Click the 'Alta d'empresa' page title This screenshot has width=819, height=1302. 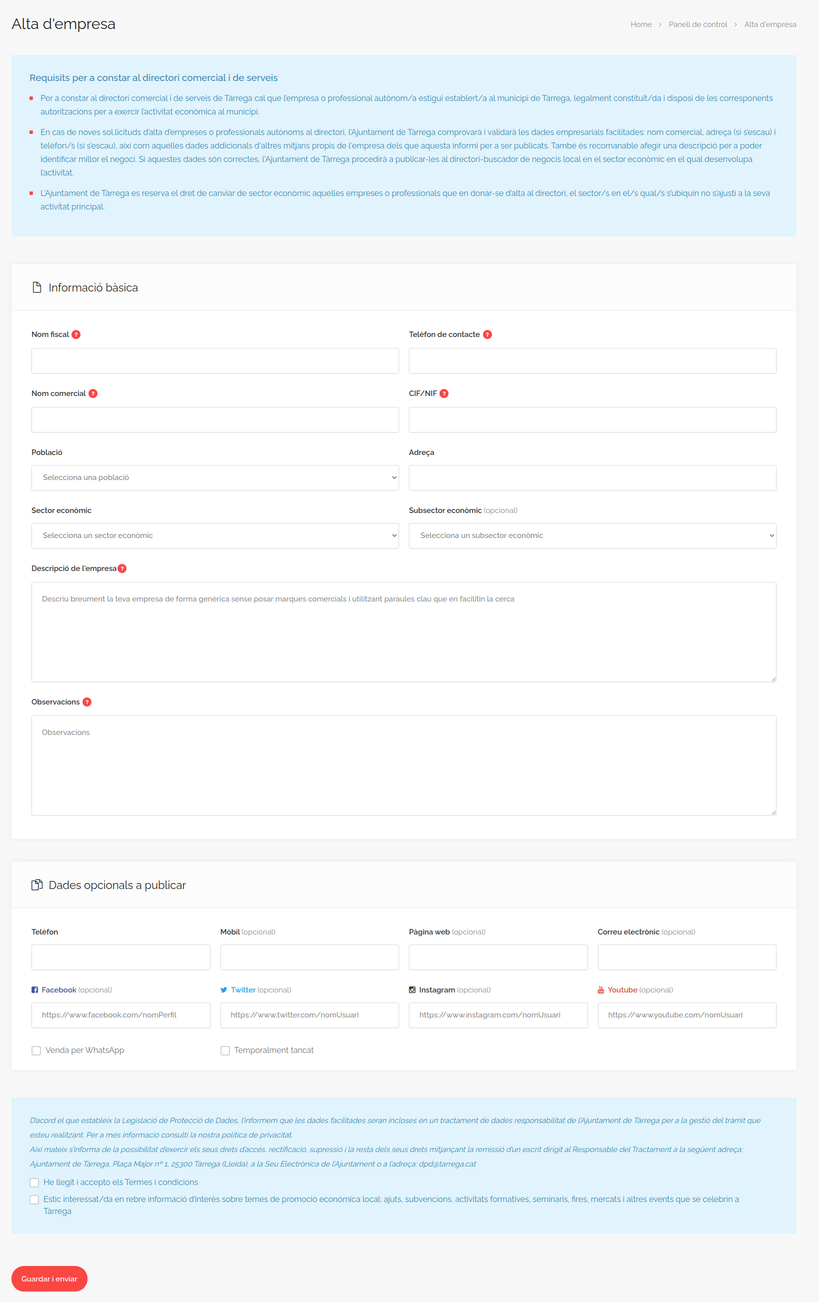click(x=63, y=24)
